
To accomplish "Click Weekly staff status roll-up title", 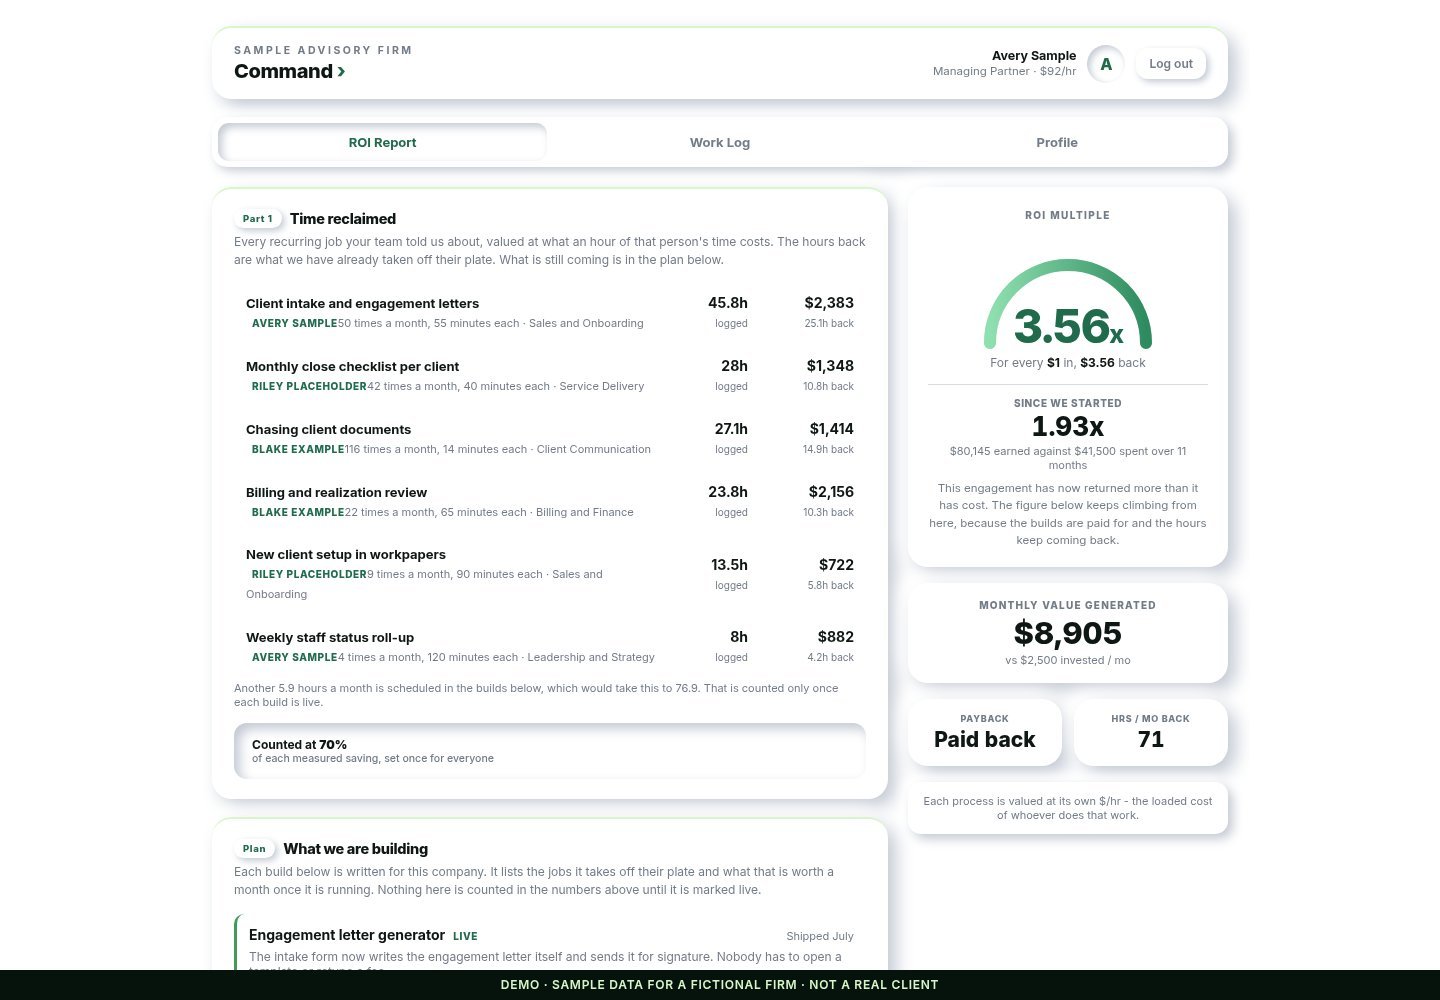I will (x=330, y=638).
